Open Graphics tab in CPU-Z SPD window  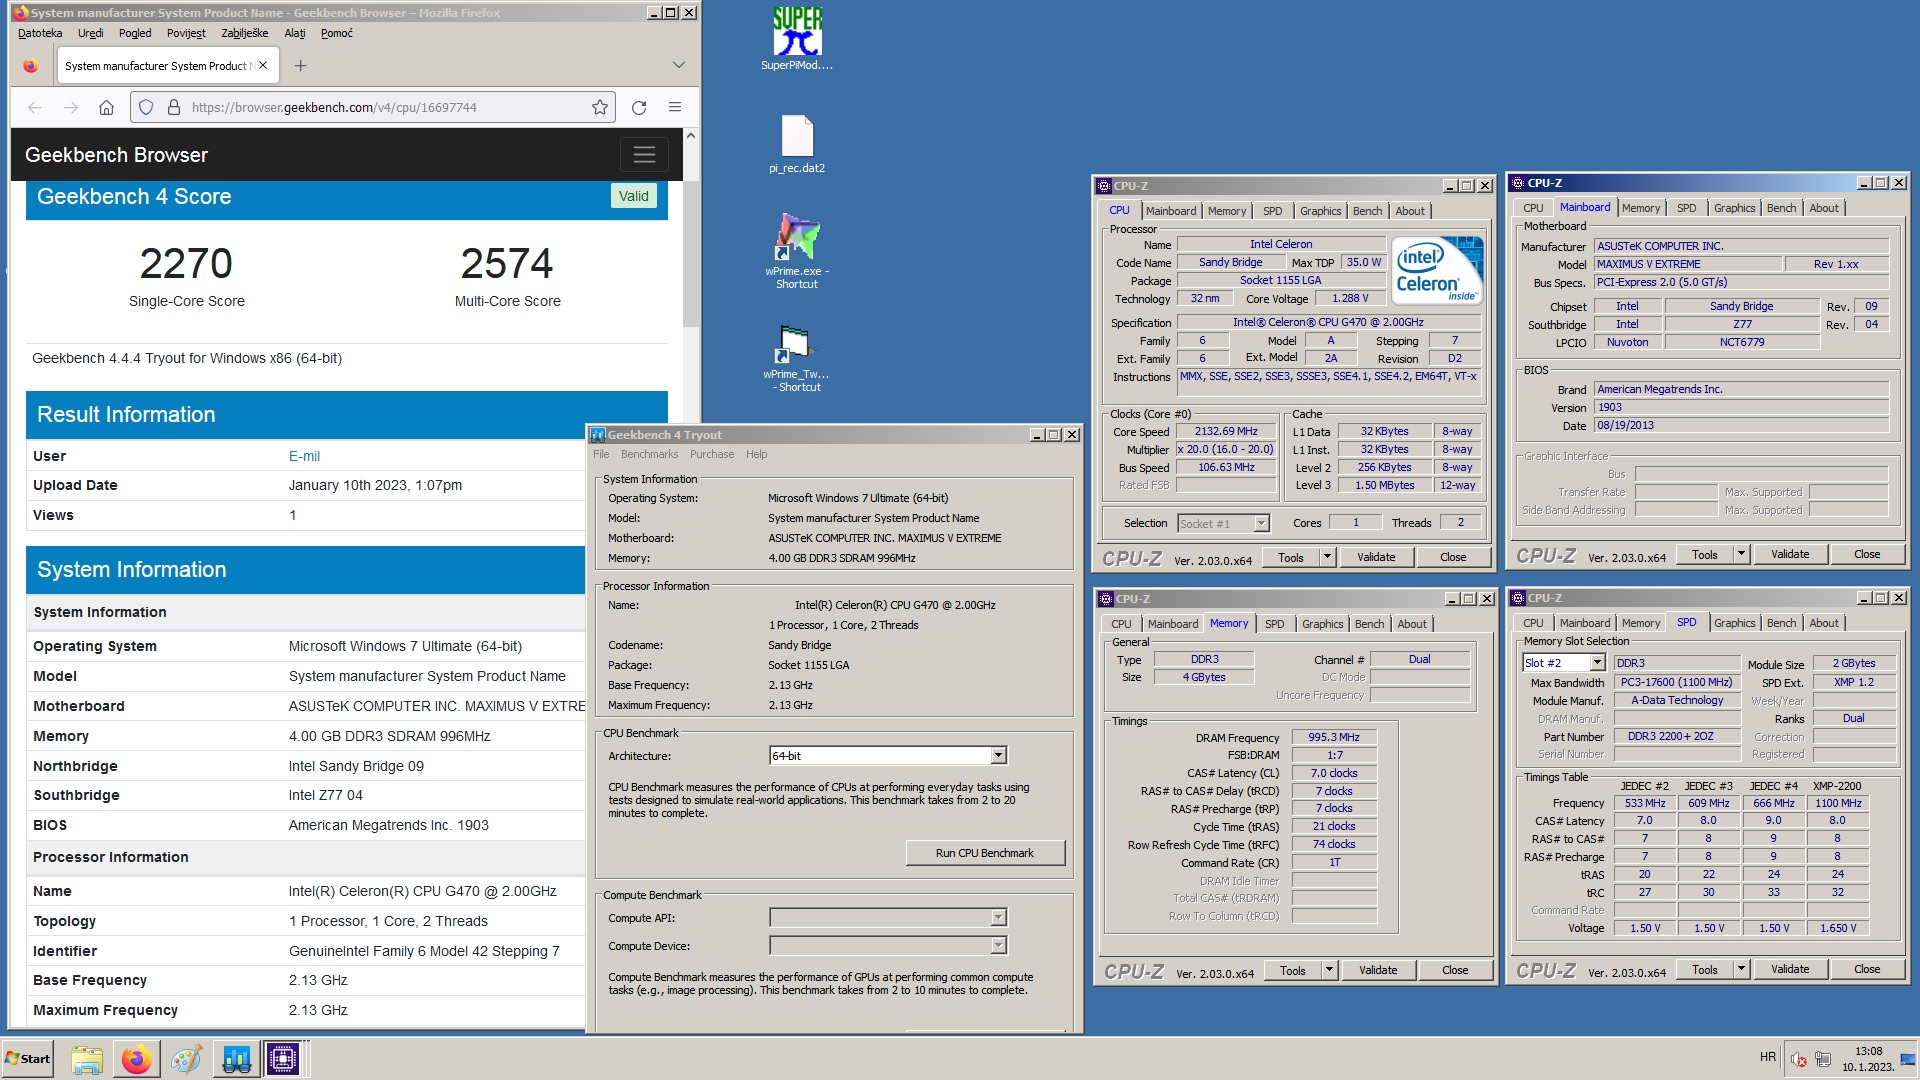[x=1734, y=623]
